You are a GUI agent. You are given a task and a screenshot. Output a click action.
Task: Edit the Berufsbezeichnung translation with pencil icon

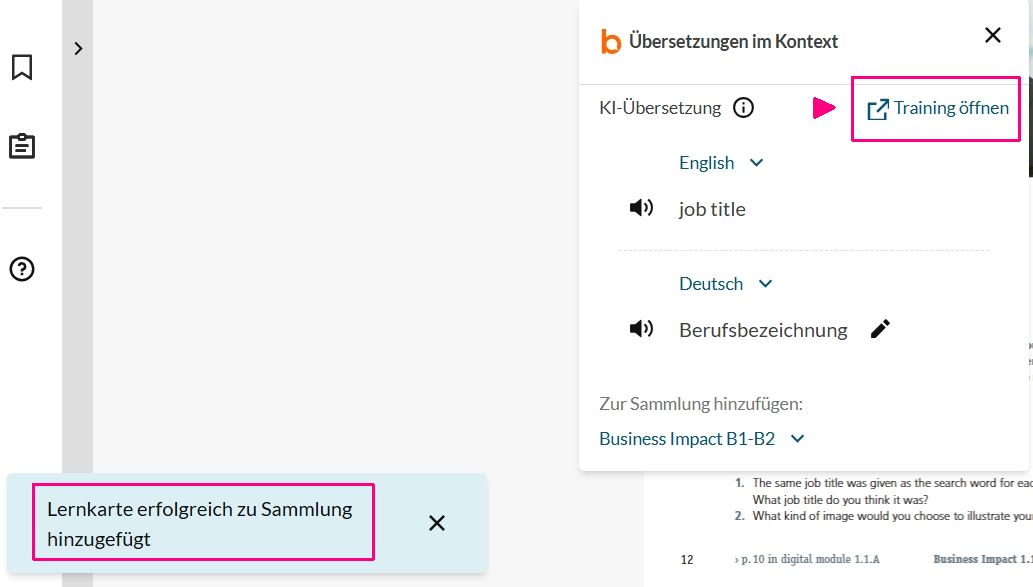[880, 329]
